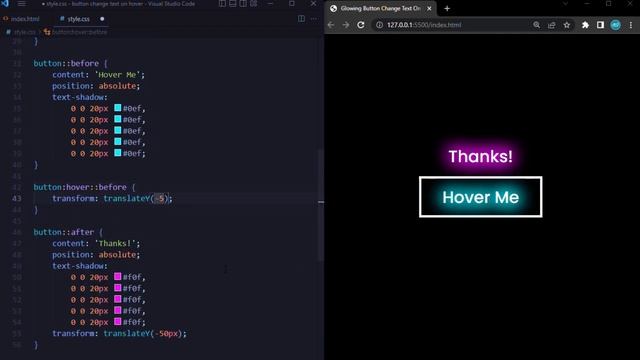Click magenta #f0f swatch on line 52
Viewport: 640px width, 360px height.
(118, 299)
